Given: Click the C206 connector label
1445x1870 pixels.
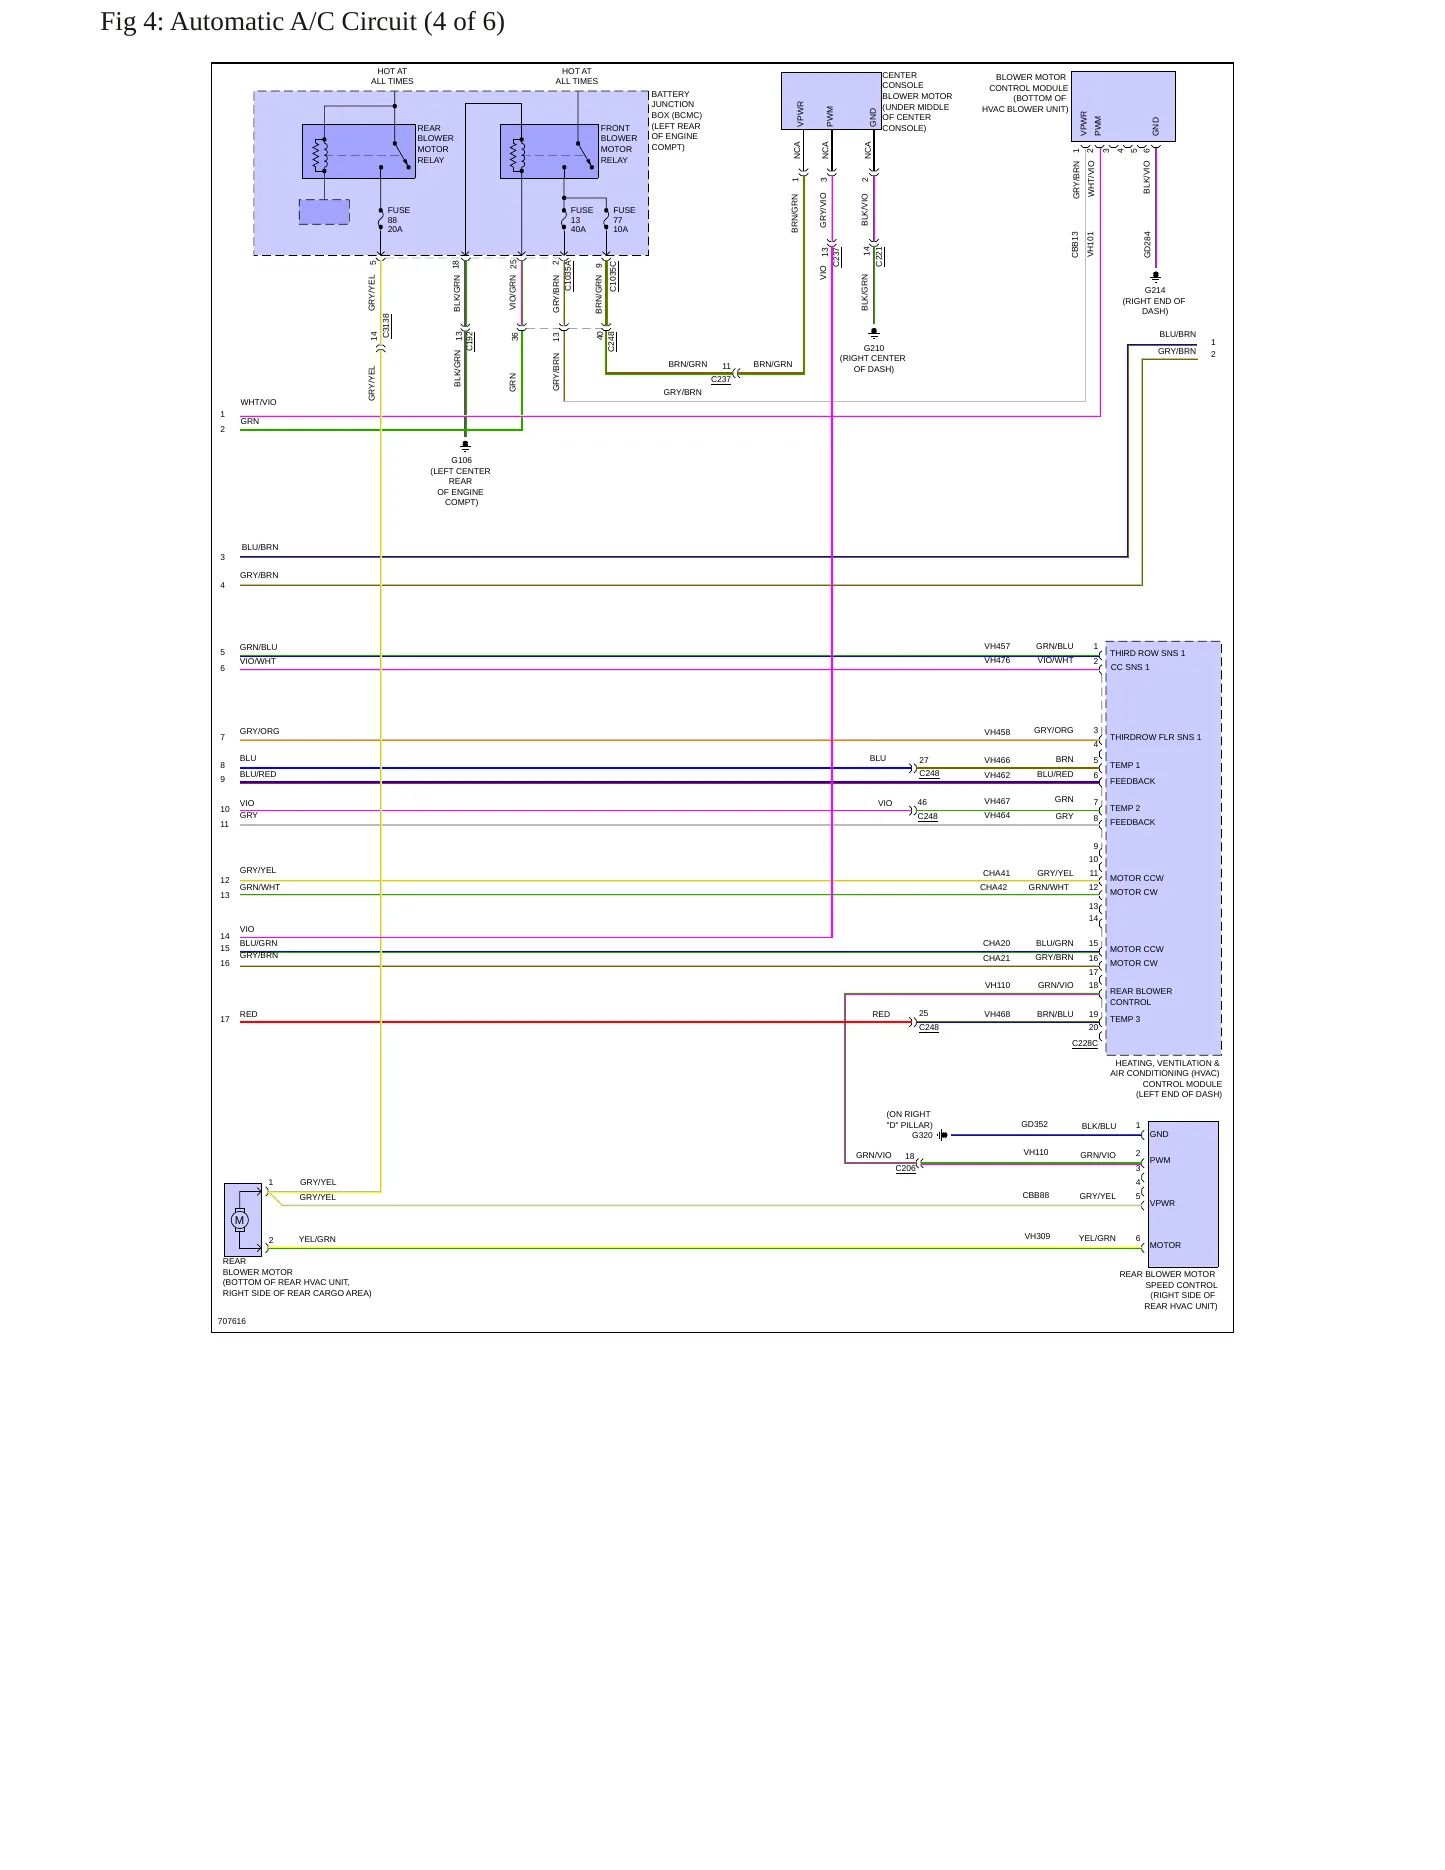Looking at the screenshot, I should coord(905,1168).
